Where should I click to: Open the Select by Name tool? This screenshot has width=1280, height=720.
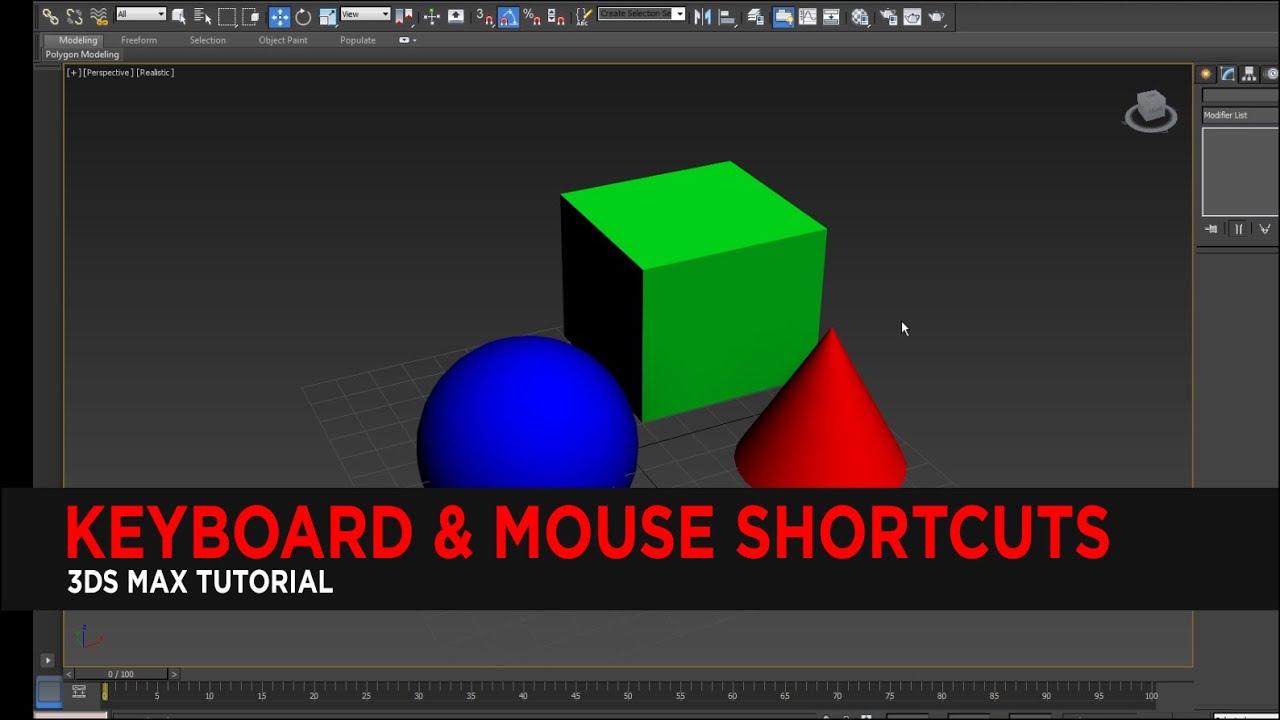[x=202, y=16]
